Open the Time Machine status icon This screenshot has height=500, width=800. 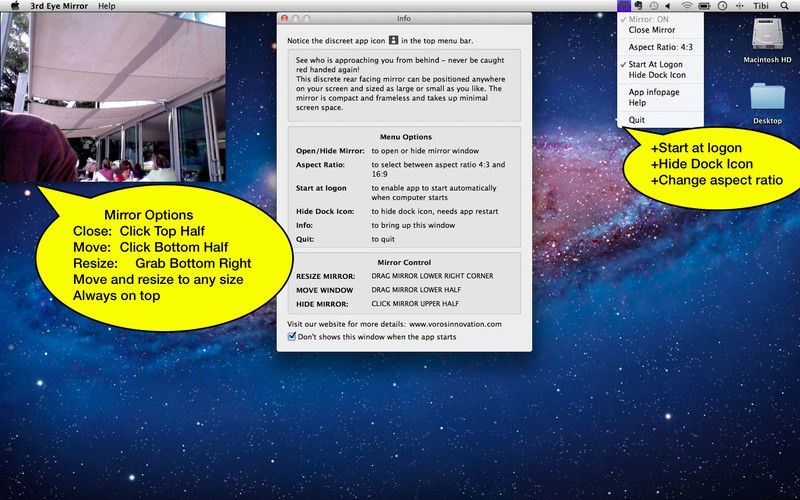[654, 6]
